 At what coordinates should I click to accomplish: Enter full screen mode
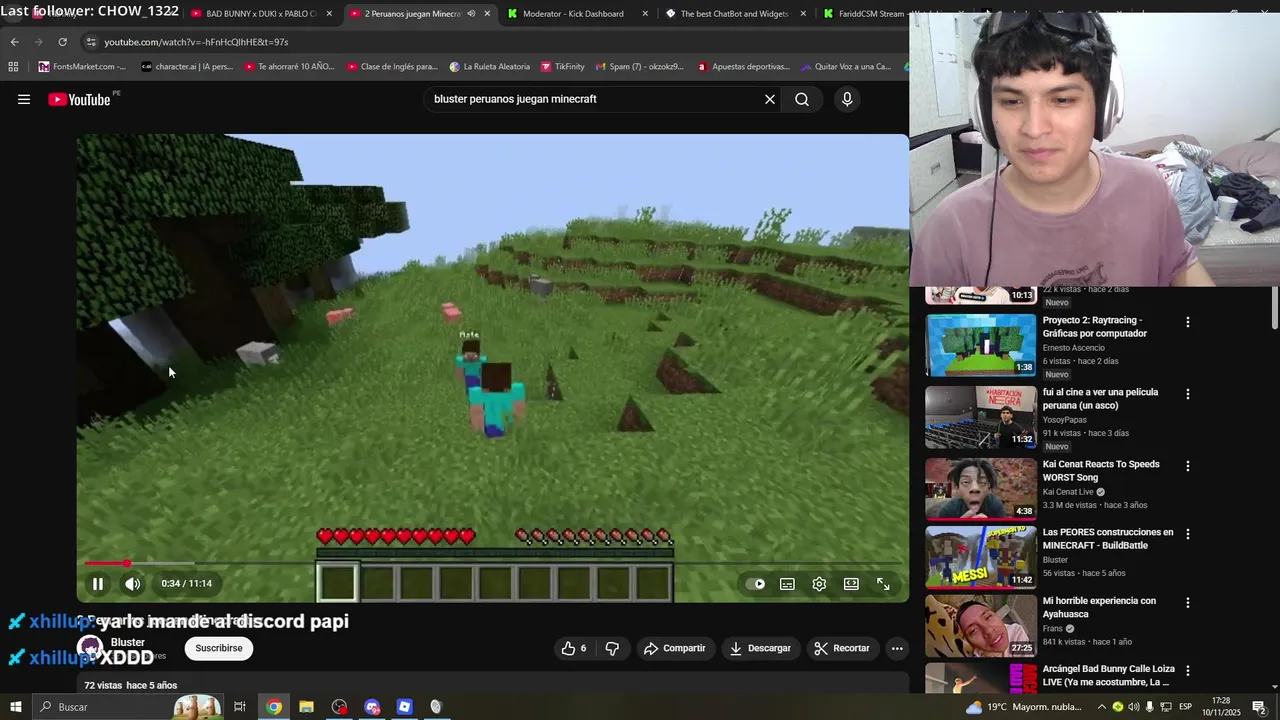(x=884, y=584)
